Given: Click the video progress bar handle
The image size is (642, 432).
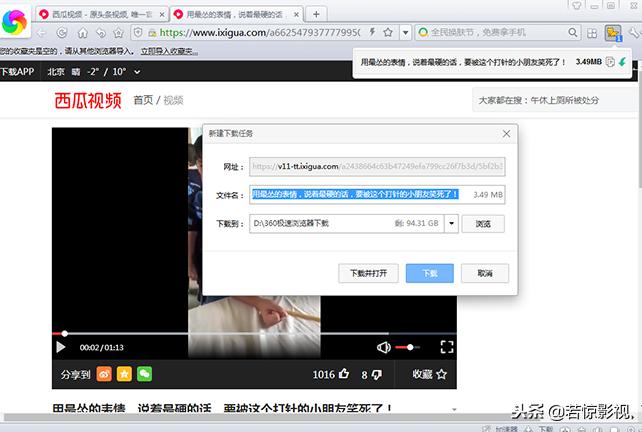Looking at the screenshot, I should click(x=64, y=333).
